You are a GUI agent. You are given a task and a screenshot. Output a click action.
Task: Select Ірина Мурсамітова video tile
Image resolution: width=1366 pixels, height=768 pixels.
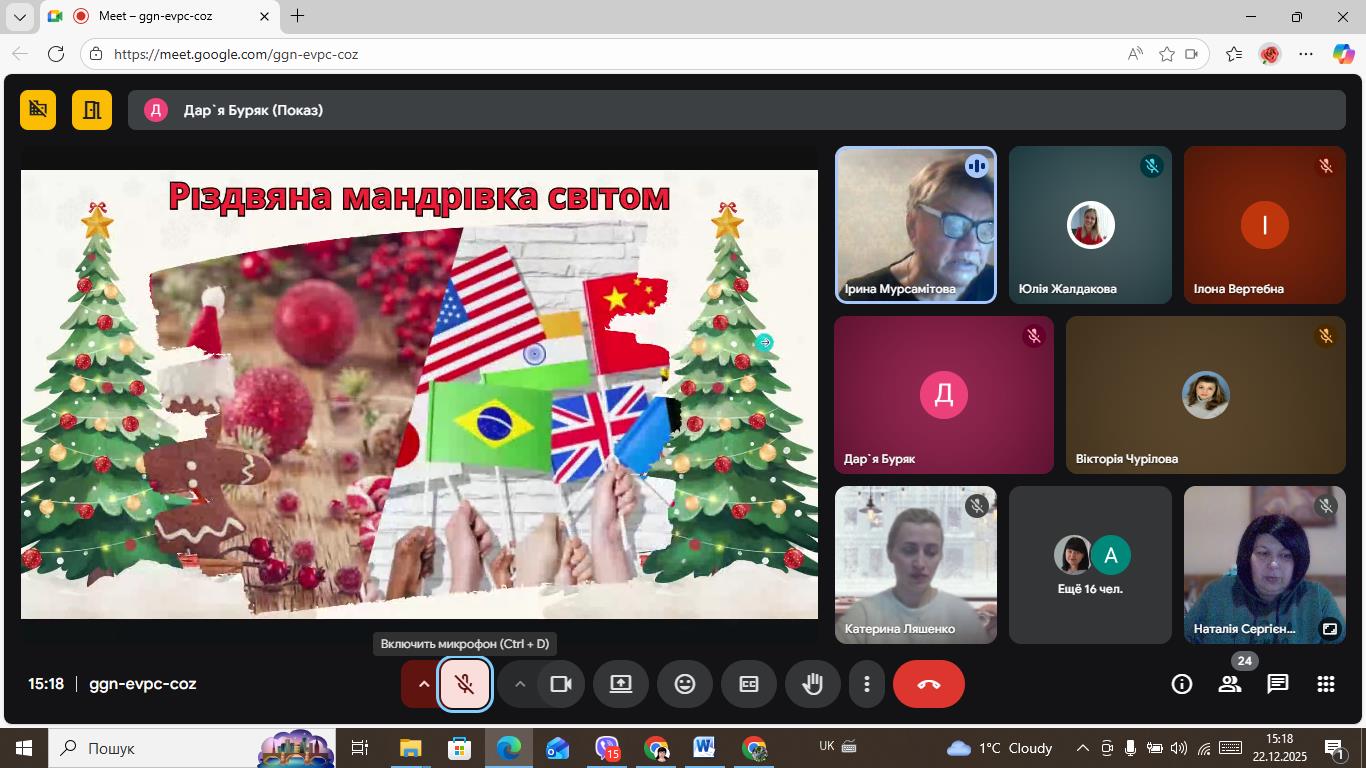915,225
